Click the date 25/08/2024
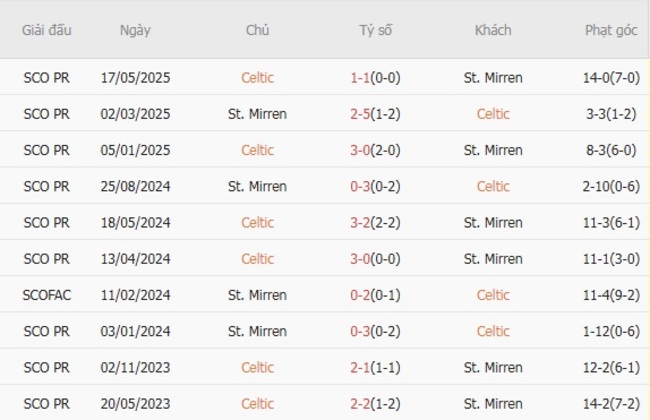This screenshot has height=420, width=650. (136, 186)
